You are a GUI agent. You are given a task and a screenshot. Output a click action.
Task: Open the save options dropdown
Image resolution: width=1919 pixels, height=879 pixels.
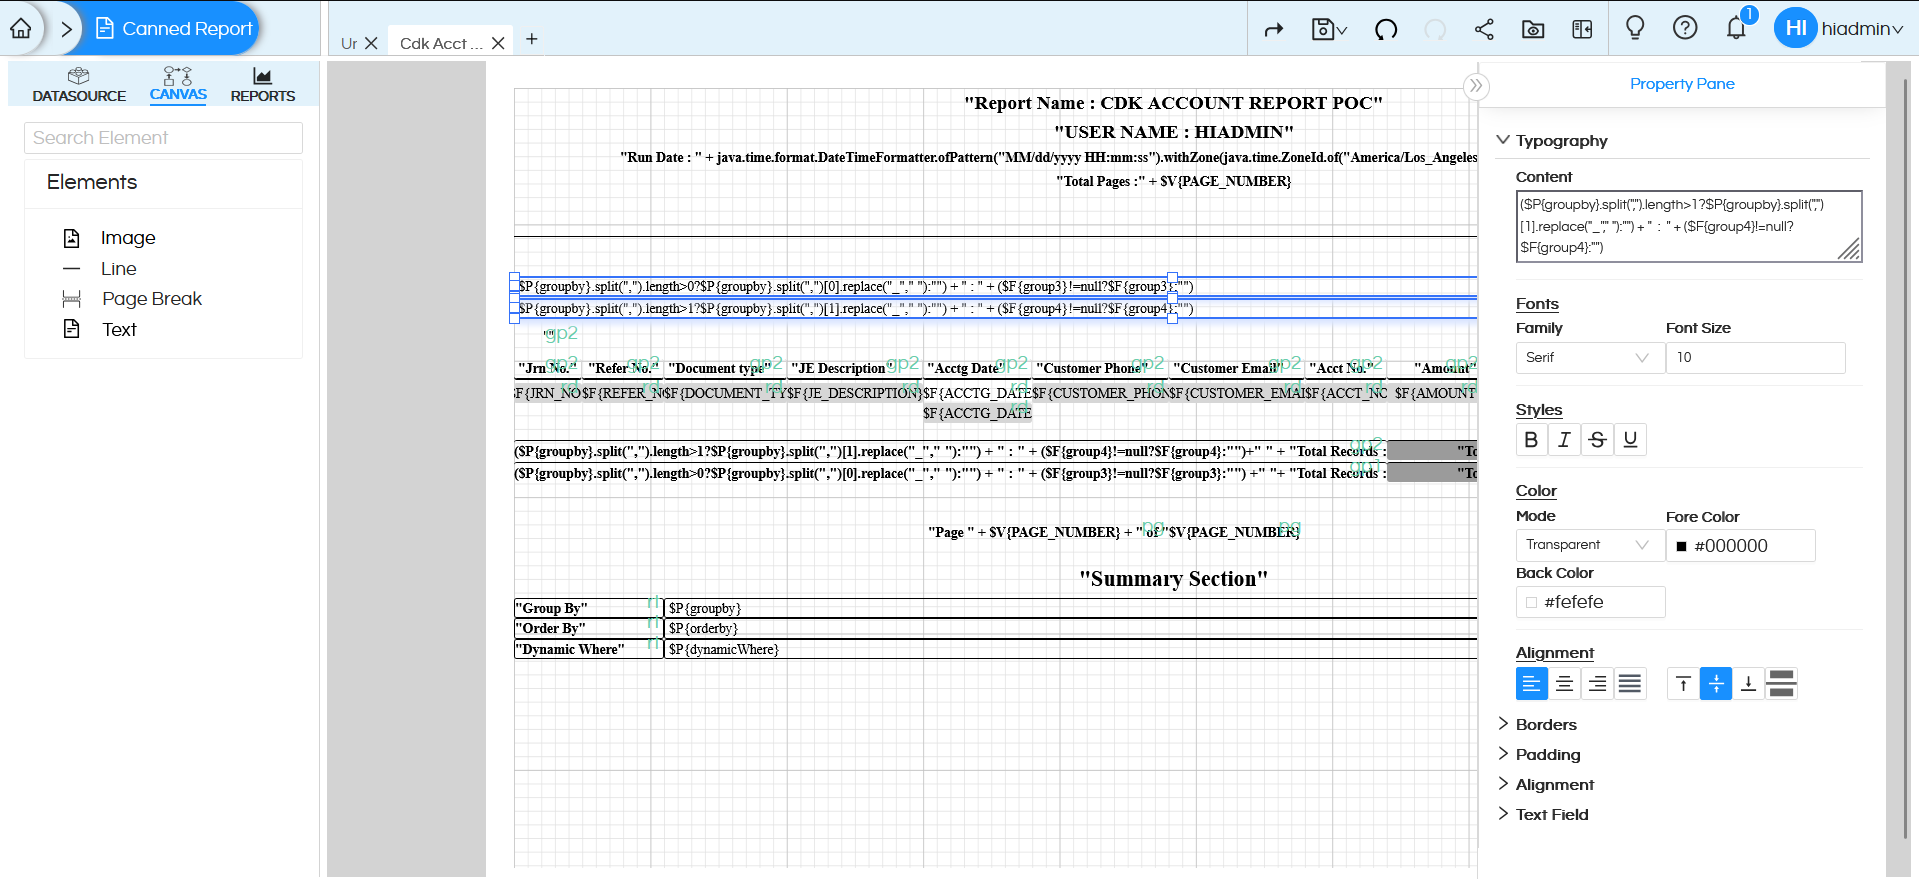[1329, 30]
